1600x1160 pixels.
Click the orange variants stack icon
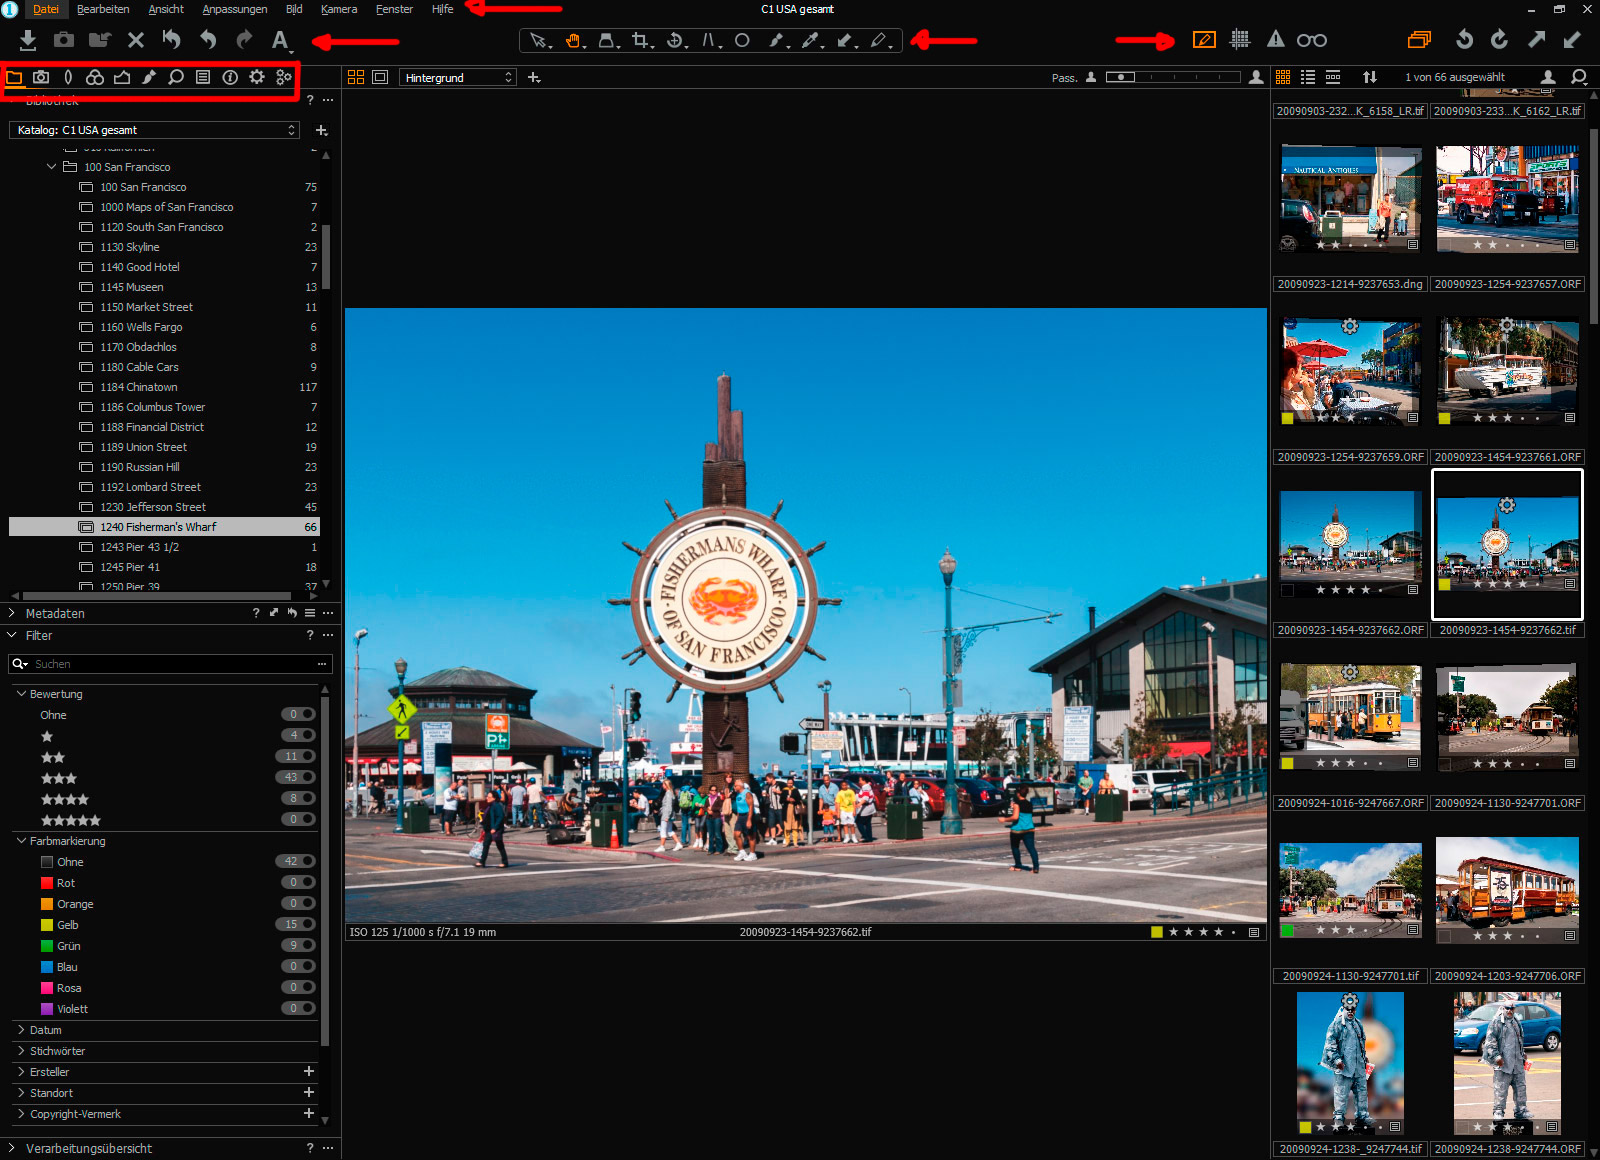click(x=1419, y=40)
